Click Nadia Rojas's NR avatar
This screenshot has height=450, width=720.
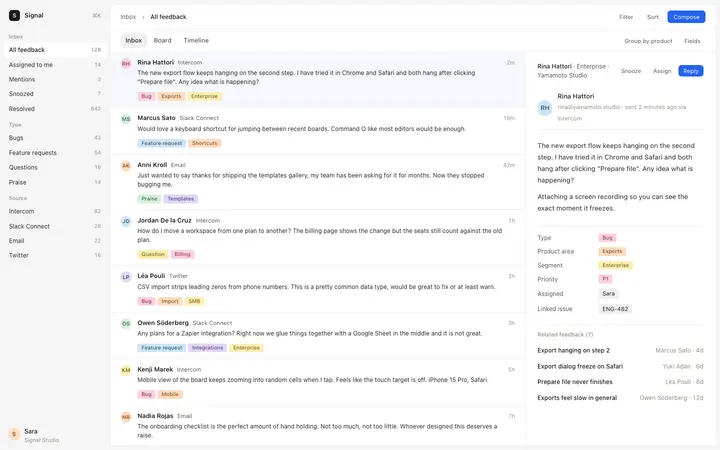click(126, 417)
